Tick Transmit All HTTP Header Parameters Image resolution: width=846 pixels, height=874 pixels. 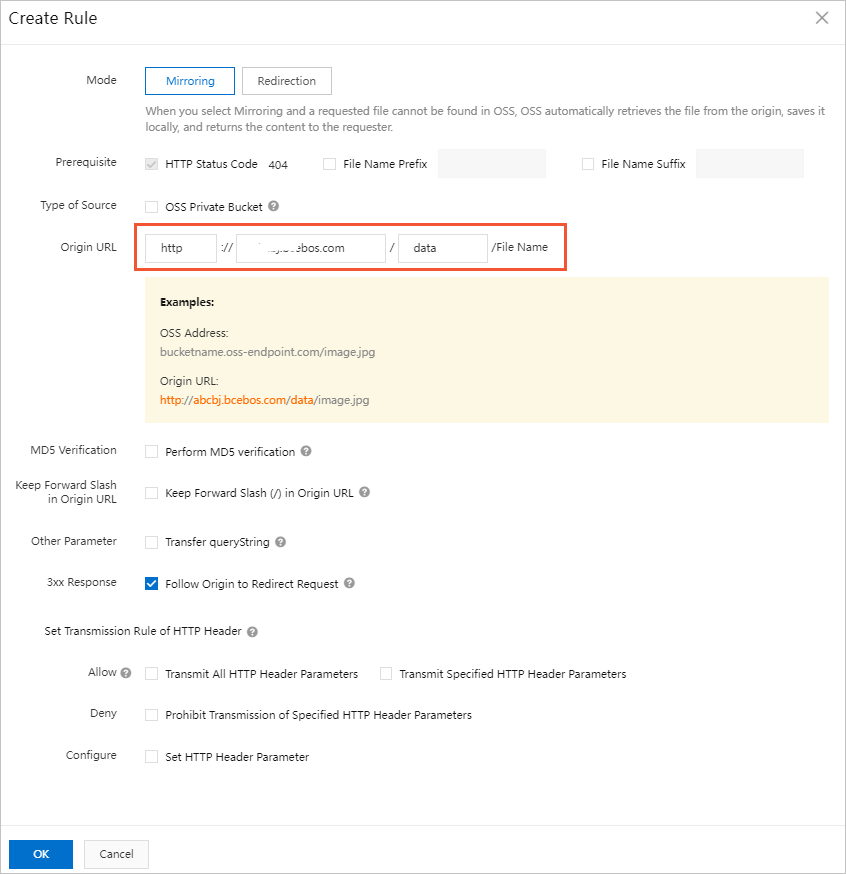point(152,674)
